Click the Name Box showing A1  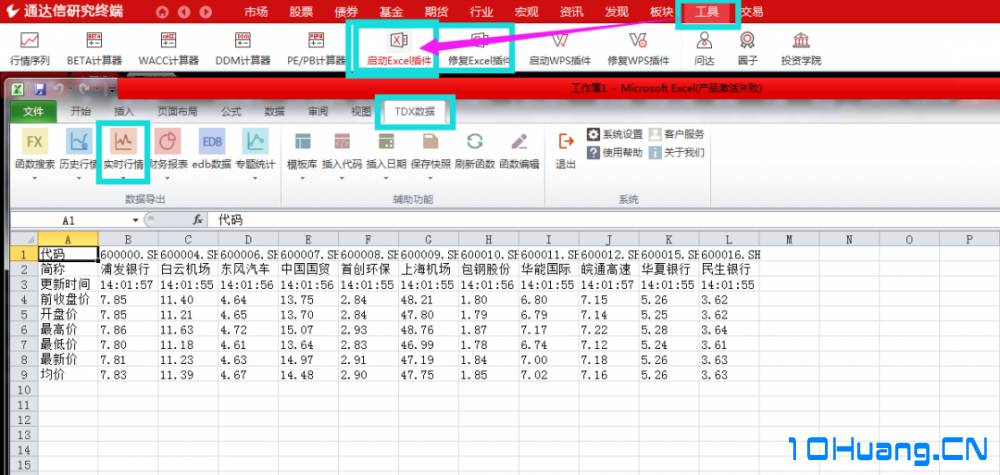point(70,220)
